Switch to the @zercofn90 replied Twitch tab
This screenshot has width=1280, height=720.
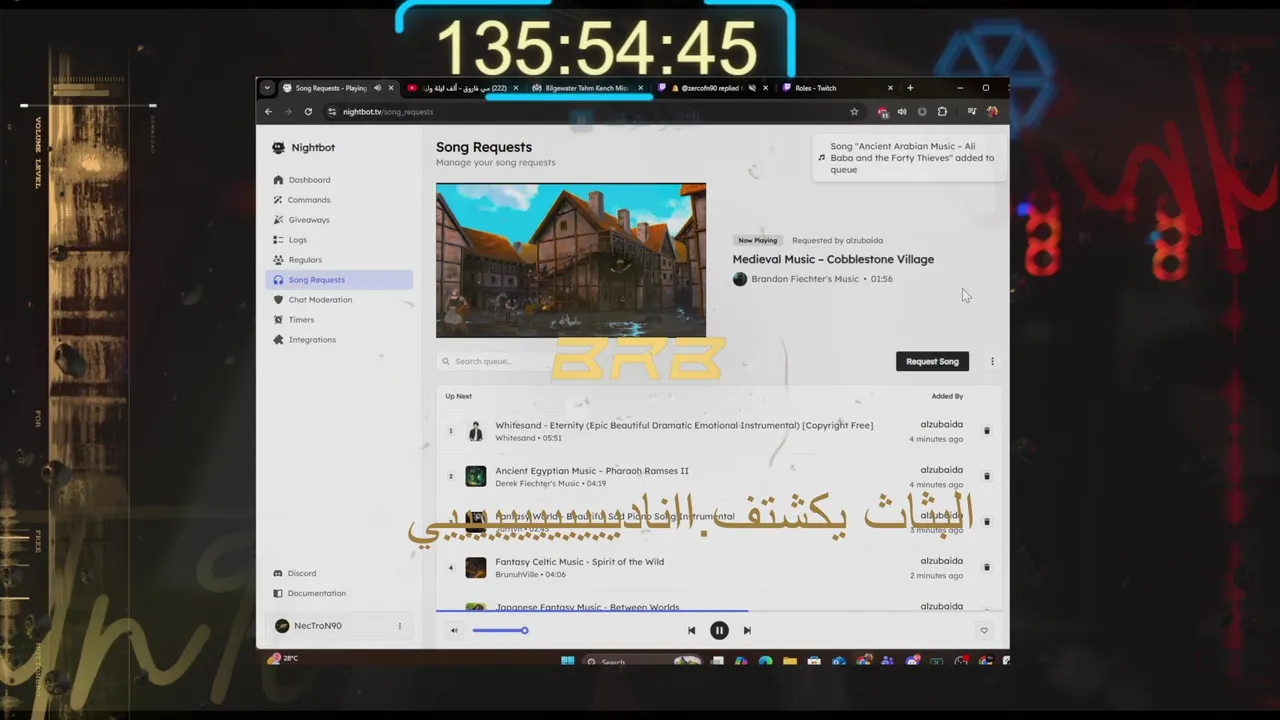pyautogui.click(x=710, y=88)
